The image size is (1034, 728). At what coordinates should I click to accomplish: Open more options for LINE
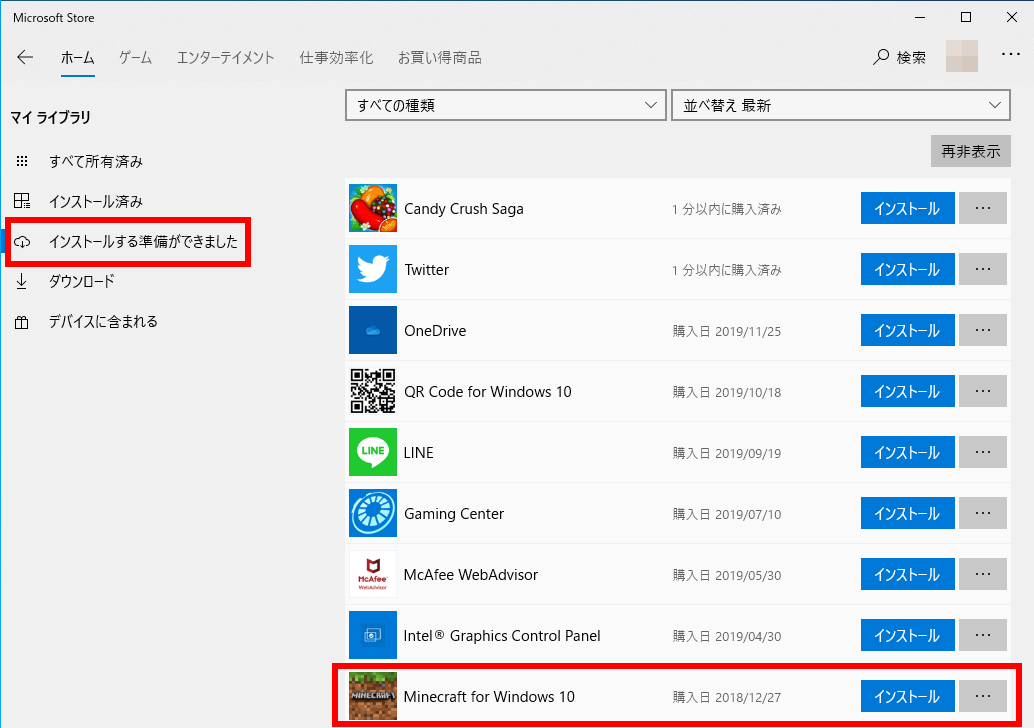pos(983,452)
